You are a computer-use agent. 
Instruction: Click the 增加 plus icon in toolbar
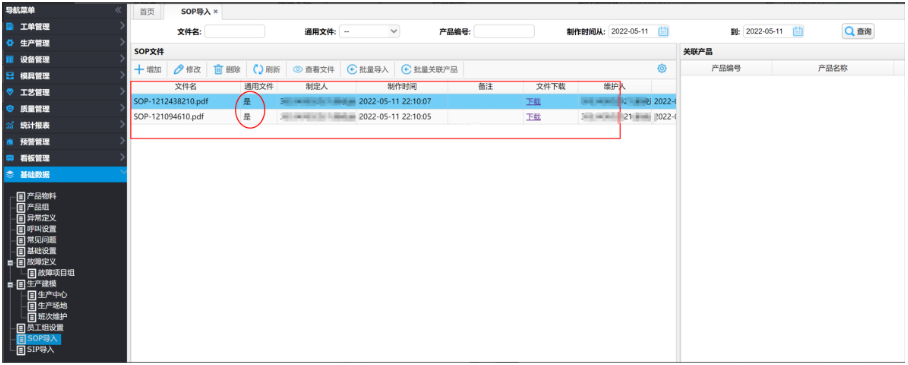click(139, 70)
